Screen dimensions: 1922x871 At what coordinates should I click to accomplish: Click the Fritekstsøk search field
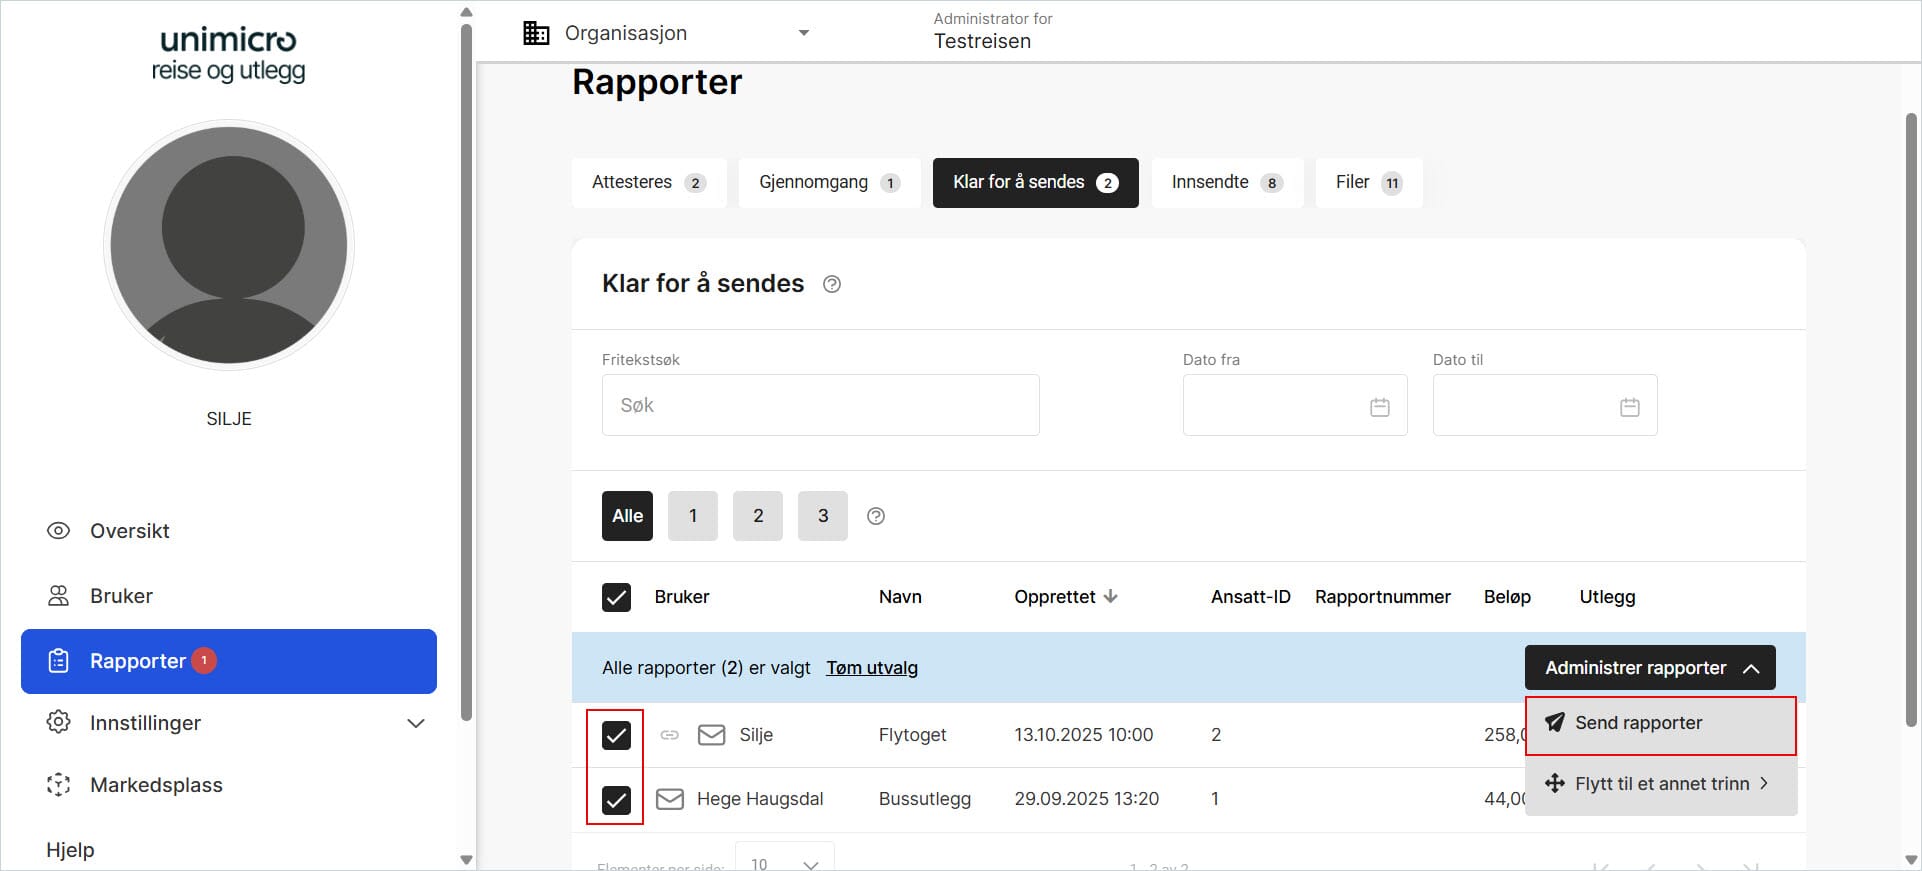(x=820, y=405)
